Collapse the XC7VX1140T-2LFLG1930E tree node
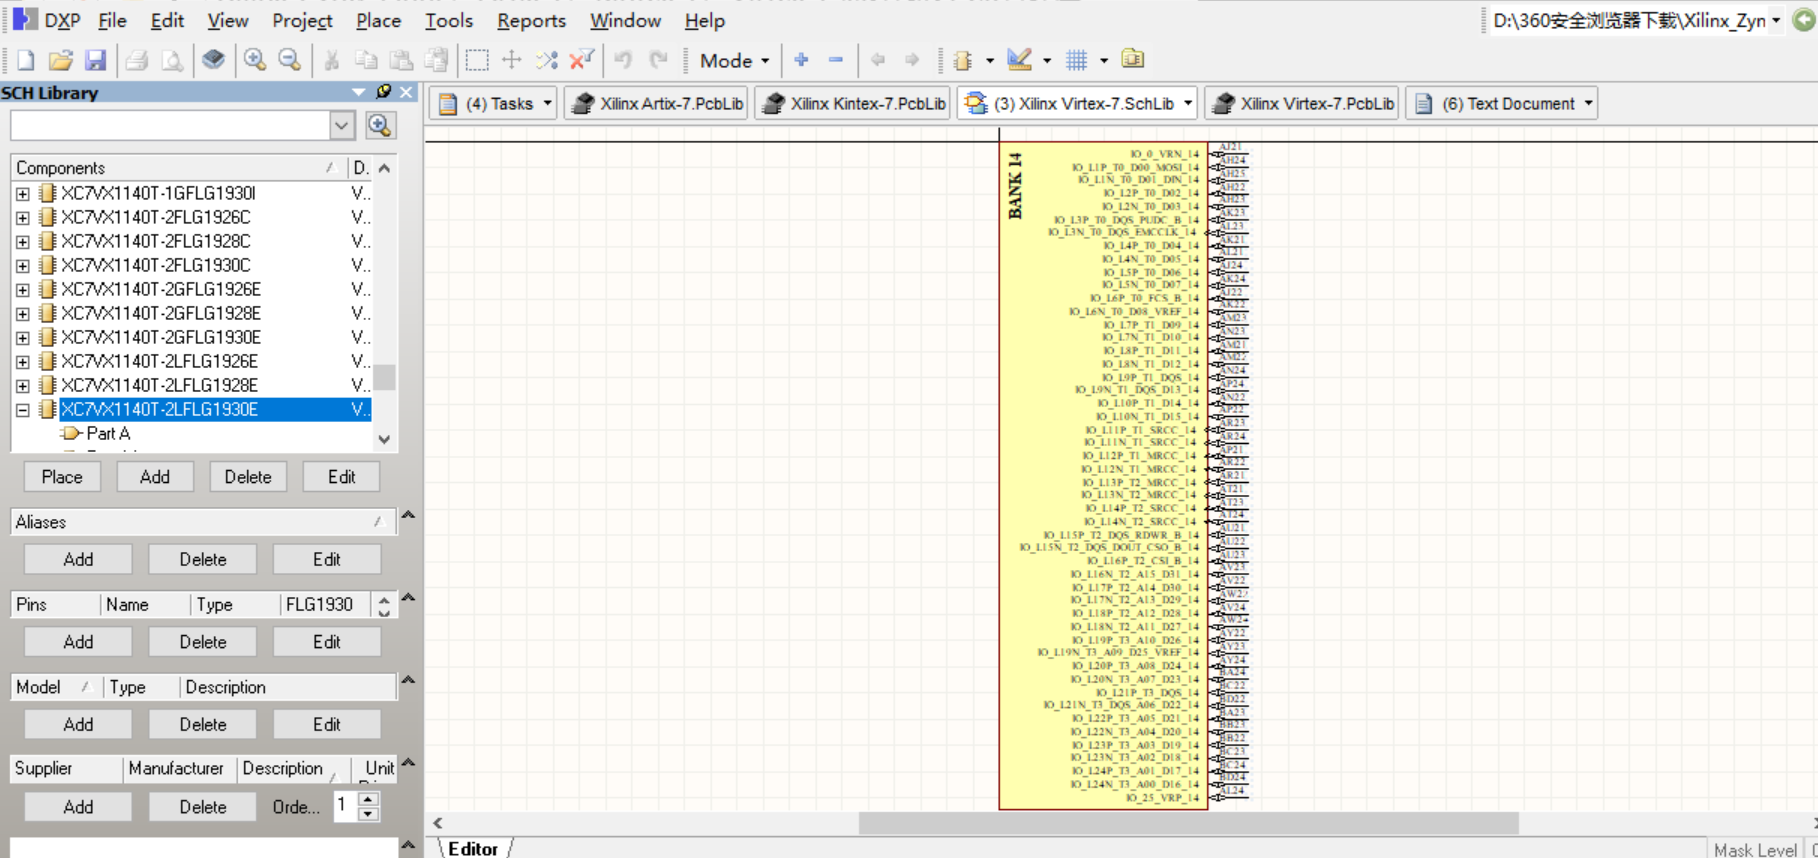This screenshot has height=858, width=1818. (23, 409)
